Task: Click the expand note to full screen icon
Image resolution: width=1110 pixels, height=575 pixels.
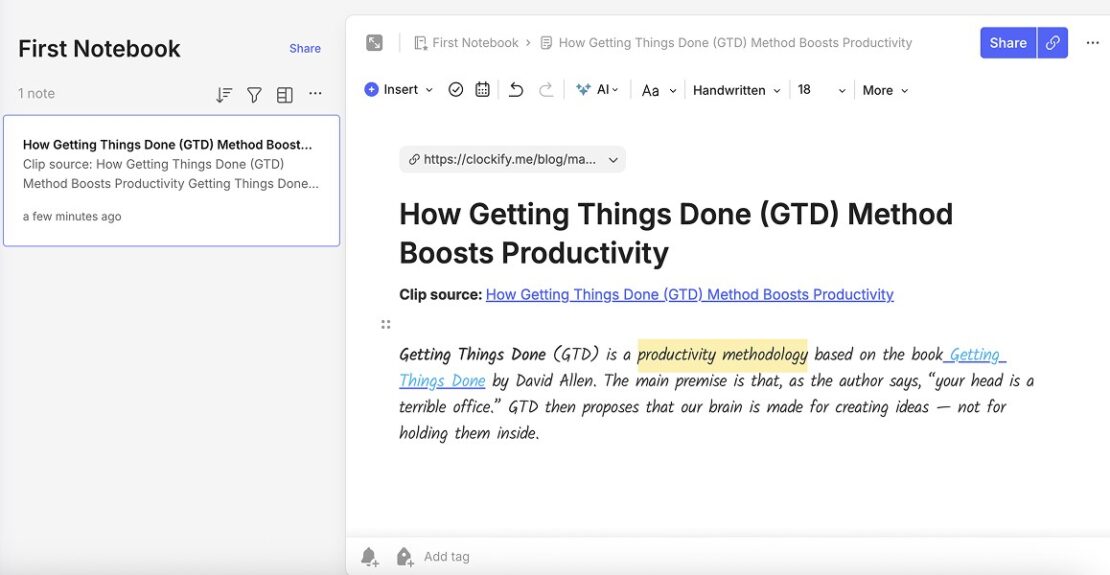Action: (x=374, y=42)
